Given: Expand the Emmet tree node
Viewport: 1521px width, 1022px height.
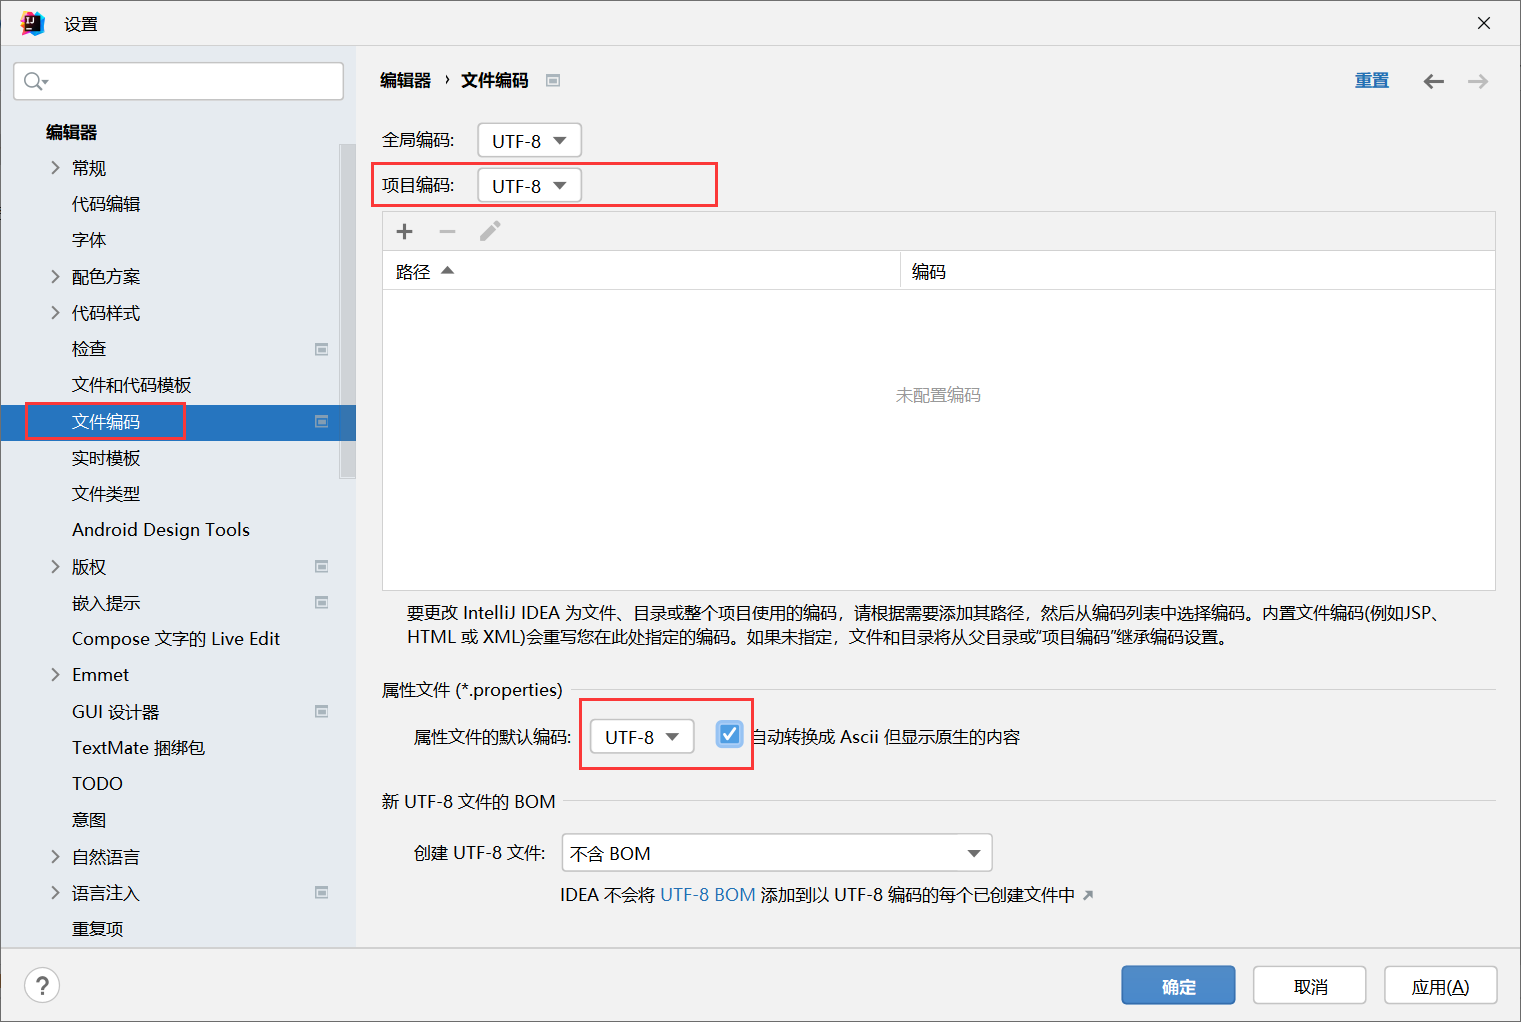Looking at the screenshot, I should [56, 675].
